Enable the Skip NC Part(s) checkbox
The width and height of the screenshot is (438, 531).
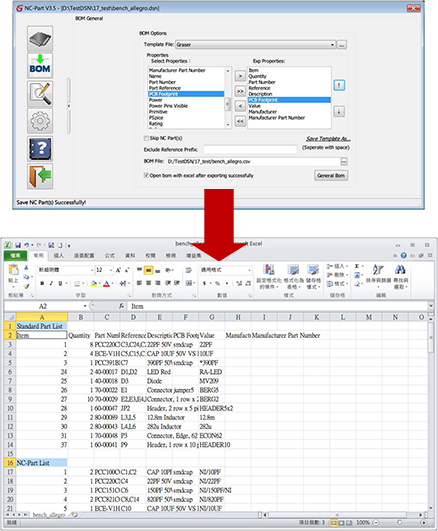pyautogui.click(x=146, y=138)
